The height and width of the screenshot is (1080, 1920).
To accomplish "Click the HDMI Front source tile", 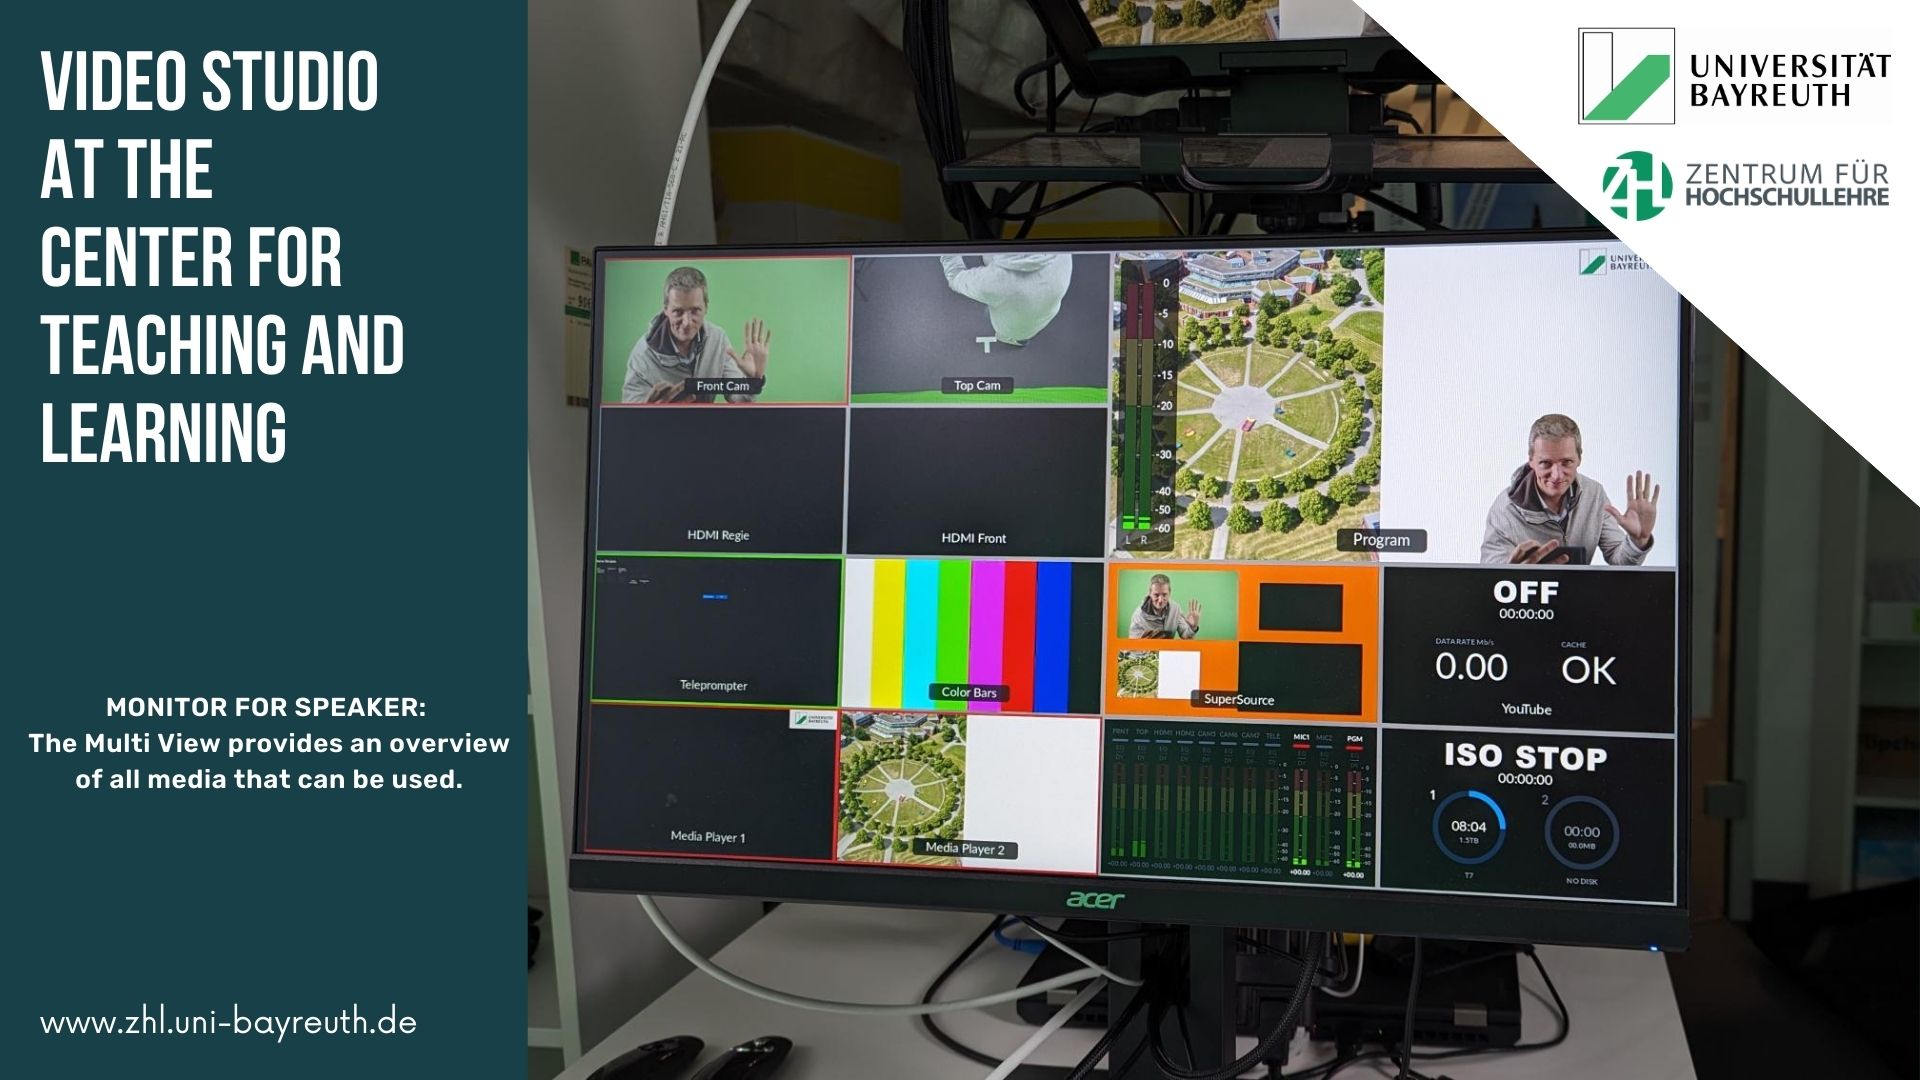I will [974, 481].
